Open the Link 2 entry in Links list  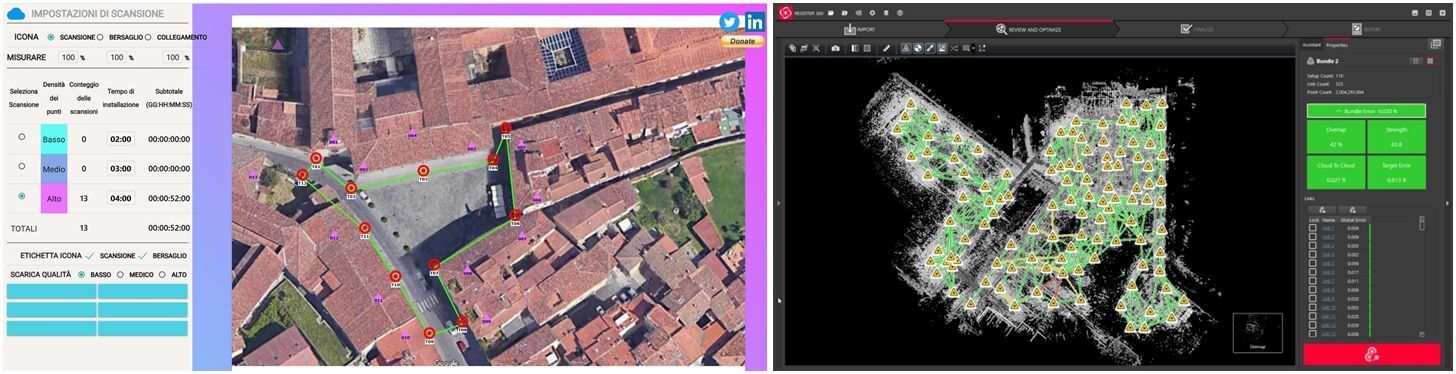click(x=1328, y=237)
